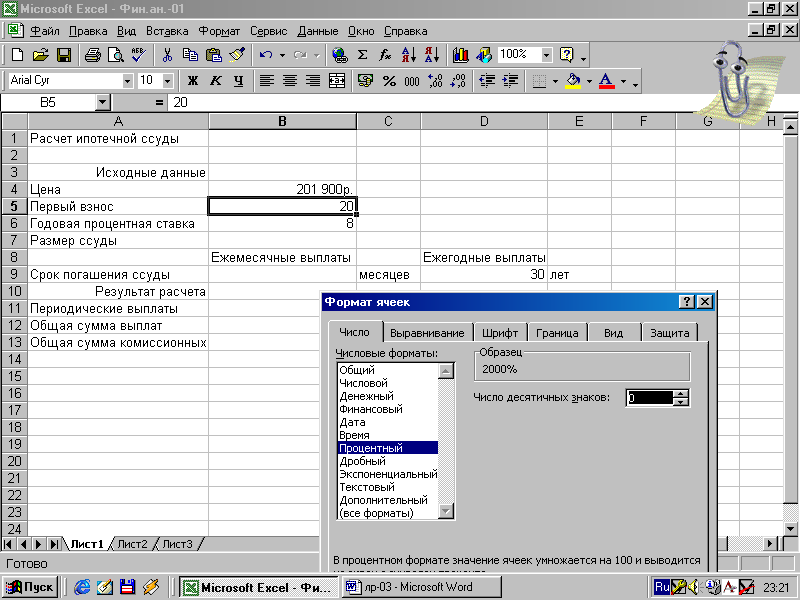The width and height of the screenshot is (800, 600).
Task: Open borders dropdown arrow
Action: [x=555, y=81]
